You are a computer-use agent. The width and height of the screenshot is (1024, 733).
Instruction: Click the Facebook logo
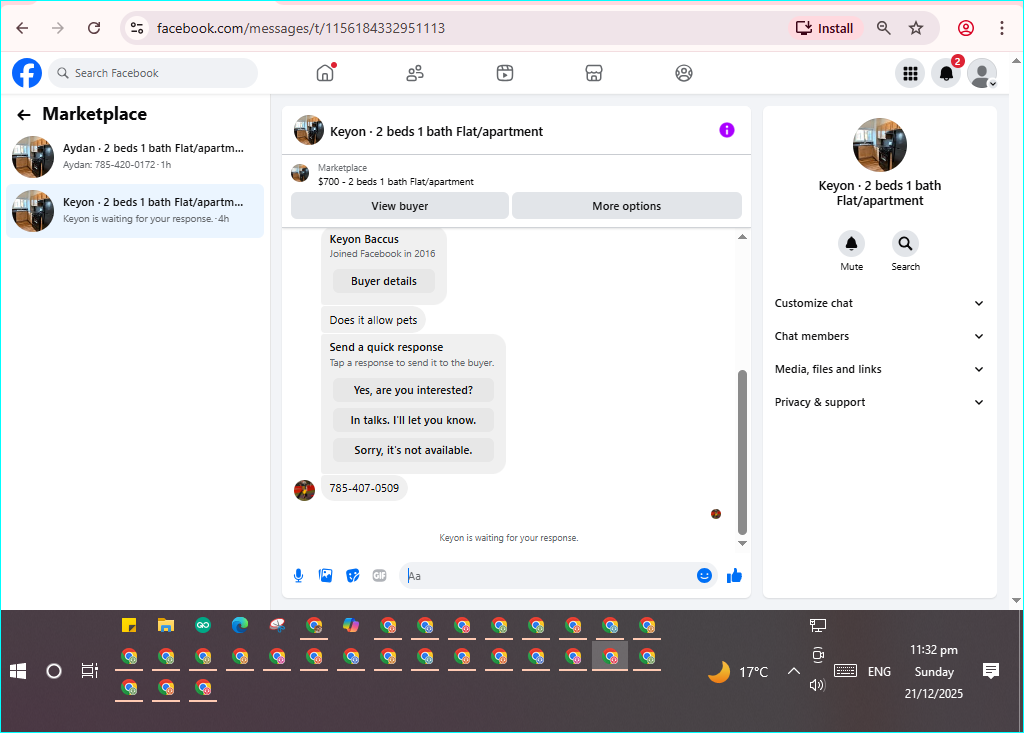click(x=27, y=73)
